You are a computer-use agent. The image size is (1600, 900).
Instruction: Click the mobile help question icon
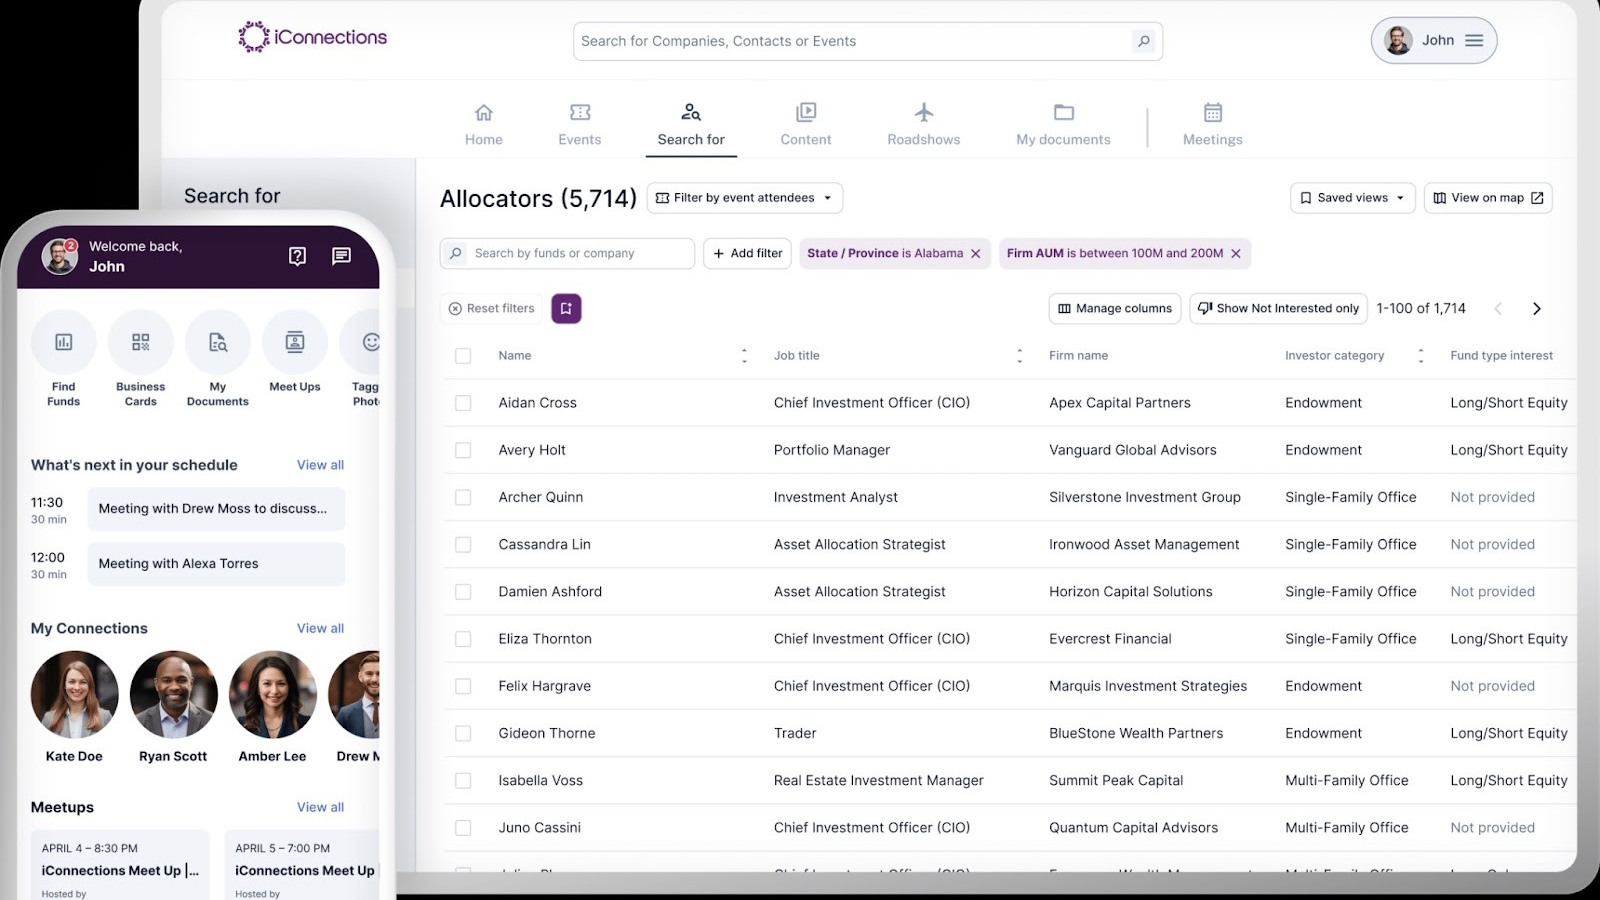(297, 256)
